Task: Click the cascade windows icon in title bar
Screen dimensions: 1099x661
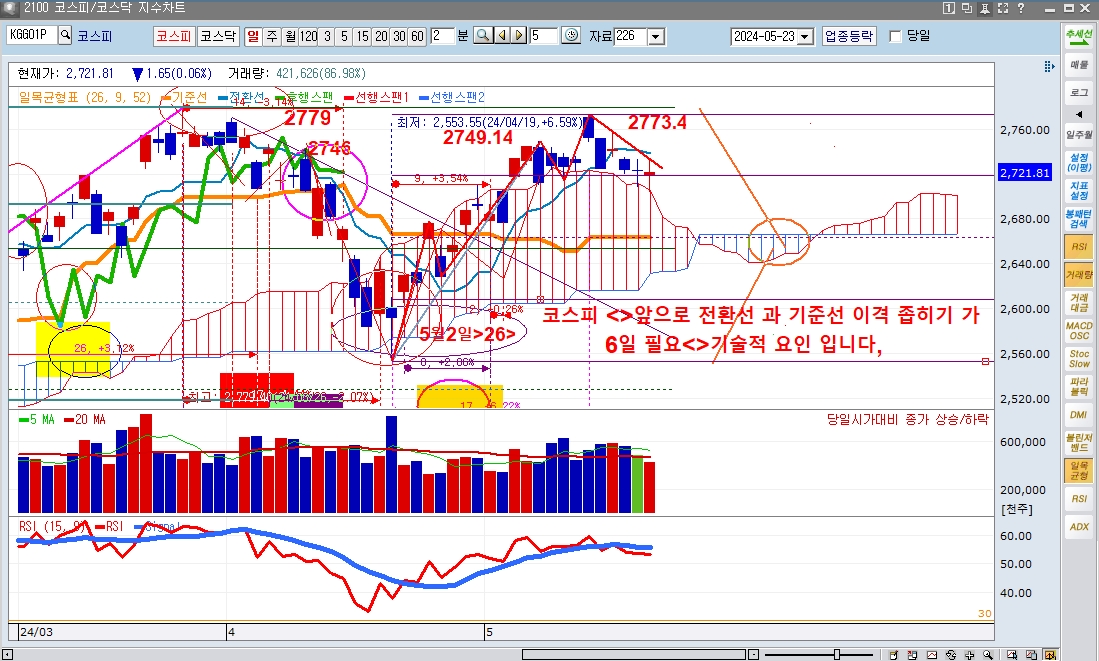Action: click(967, 8)
